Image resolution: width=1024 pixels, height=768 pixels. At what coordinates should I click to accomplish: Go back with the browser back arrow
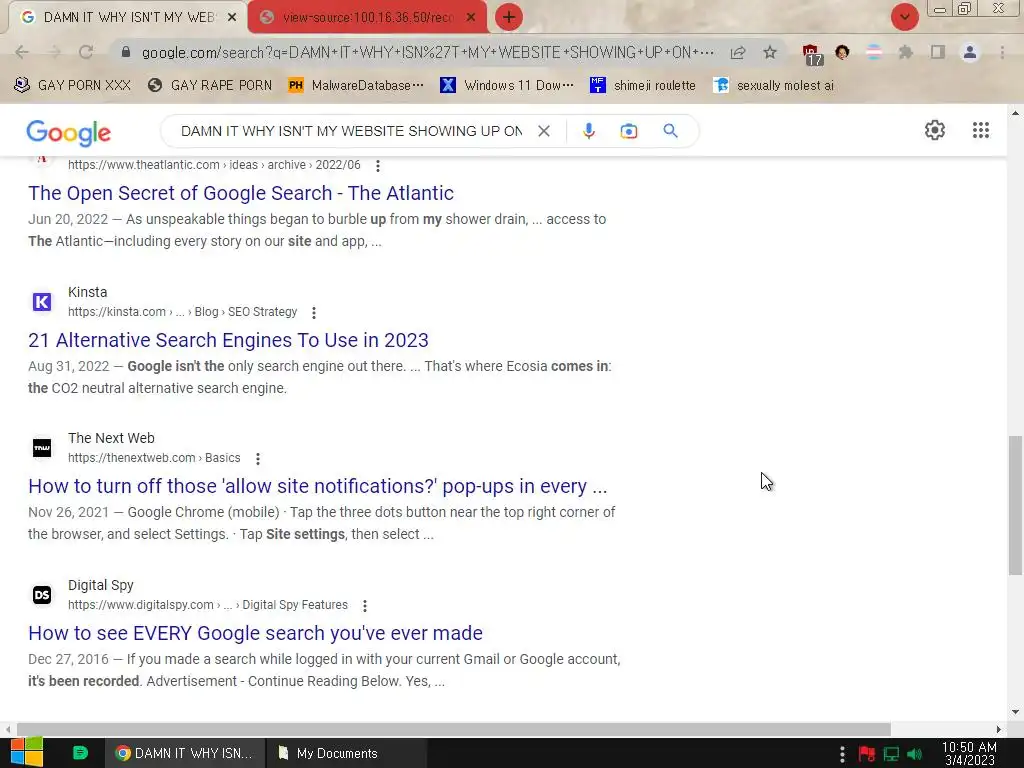tap(22, 52)
